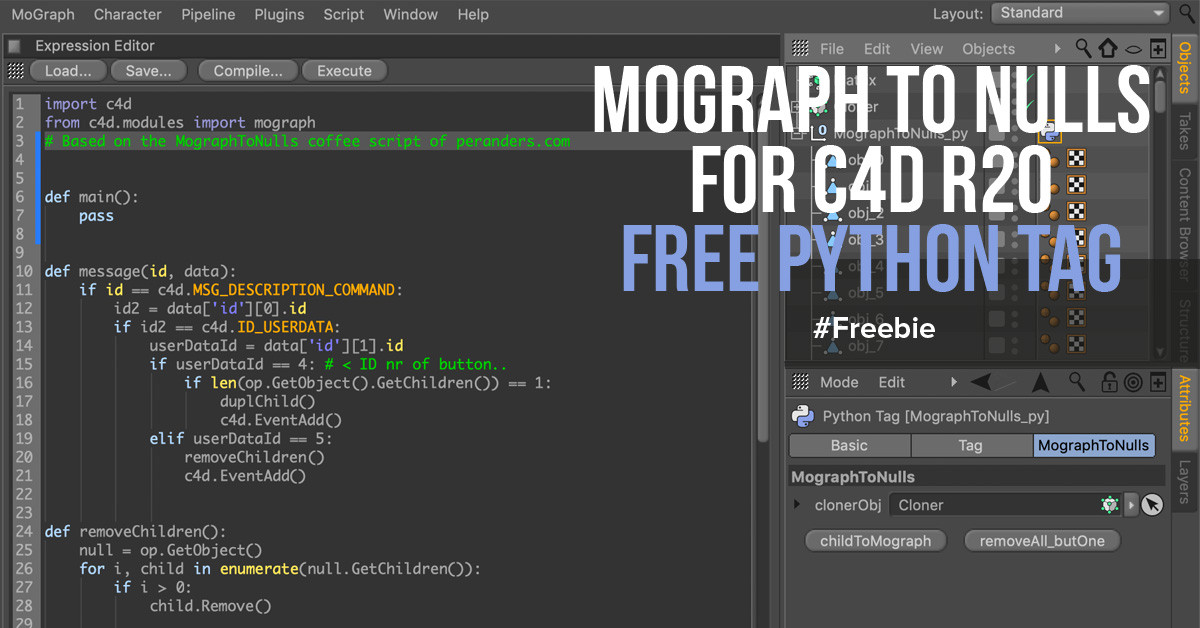Click the Compile... button
Image resolution: width=1200 pixels, height=628 pixels.
pos(248,71)
